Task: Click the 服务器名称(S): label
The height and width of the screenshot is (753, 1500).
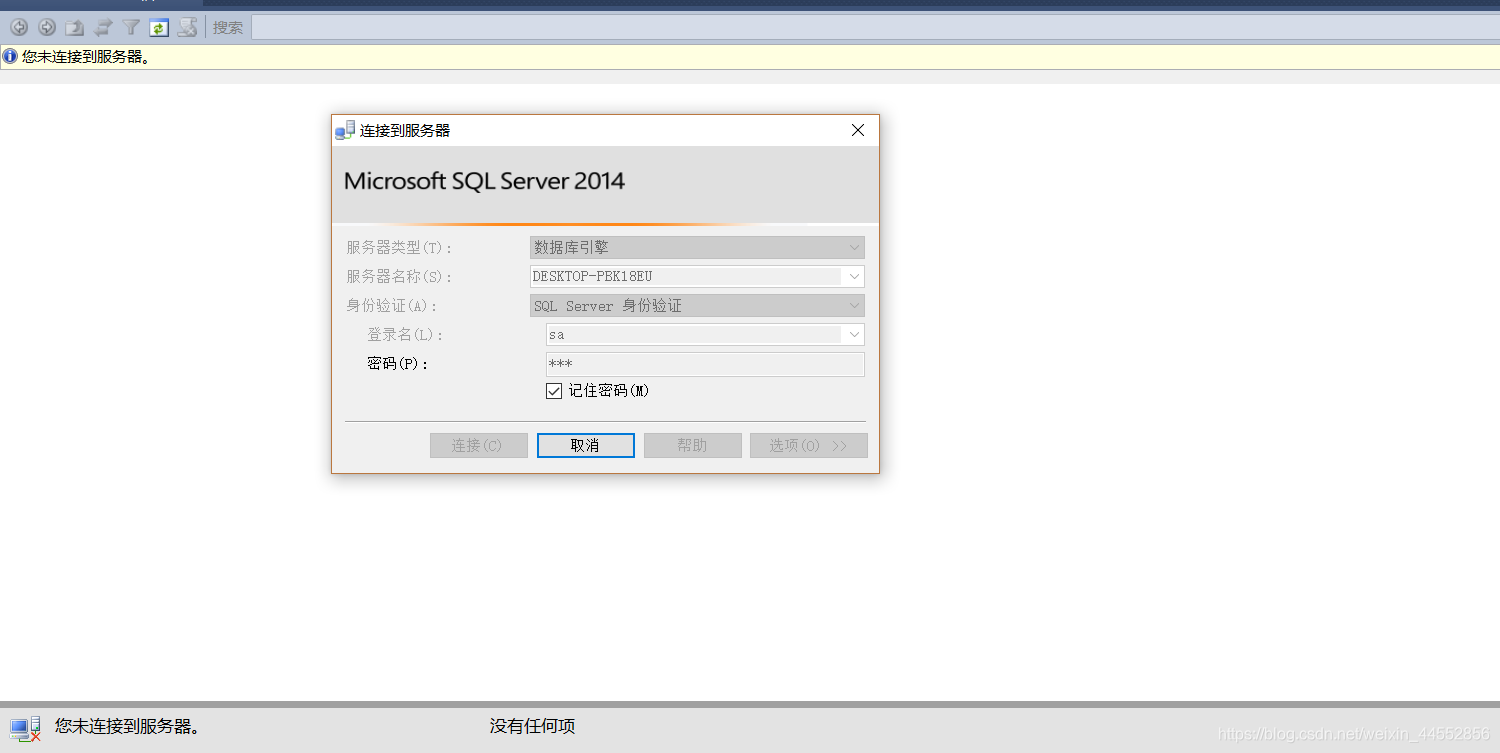Action: coord(400,277)
